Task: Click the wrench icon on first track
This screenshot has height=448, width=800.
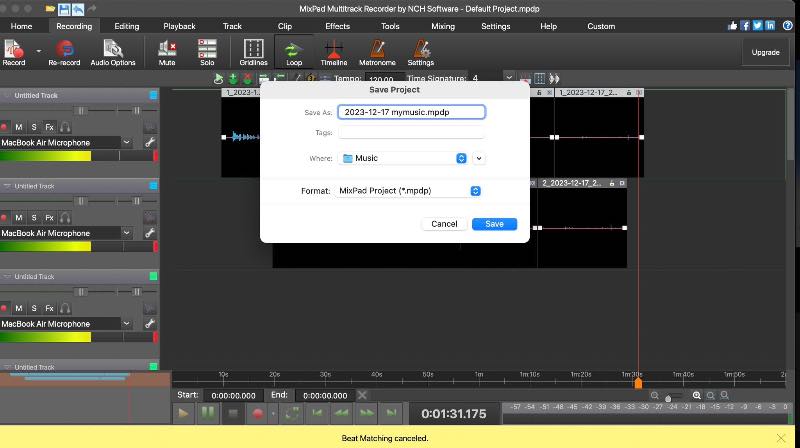Action: coord(151,143)
